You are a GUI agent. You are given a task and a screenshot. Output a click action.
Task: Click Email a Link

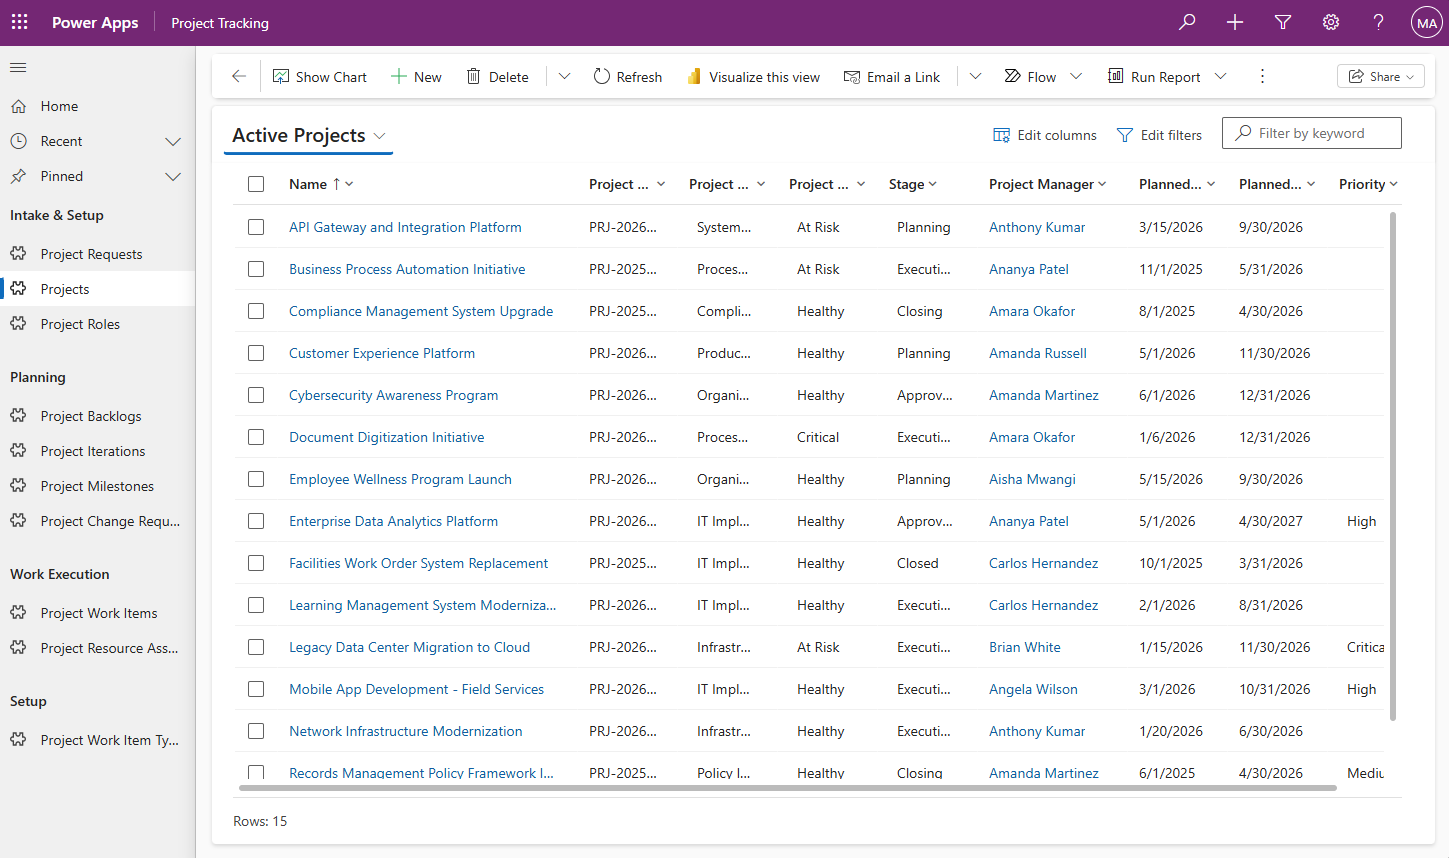point(892,77)
